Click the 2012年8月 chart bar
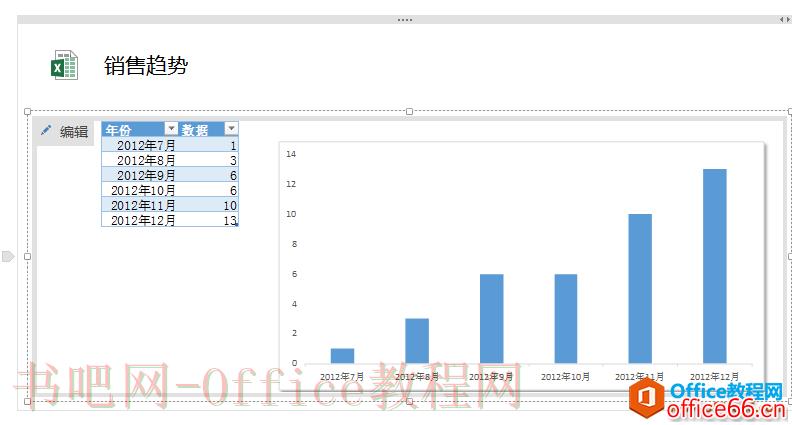The height and width of the screenshot is (425, 792). [417, 341]
